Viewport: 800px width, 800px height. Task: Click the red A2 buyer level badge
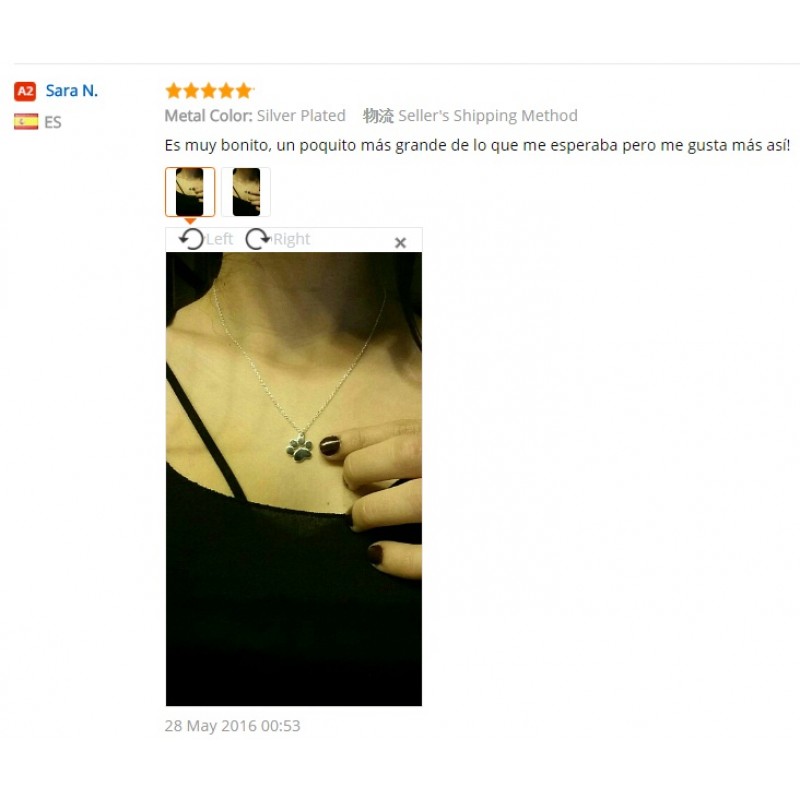point(25,91)
